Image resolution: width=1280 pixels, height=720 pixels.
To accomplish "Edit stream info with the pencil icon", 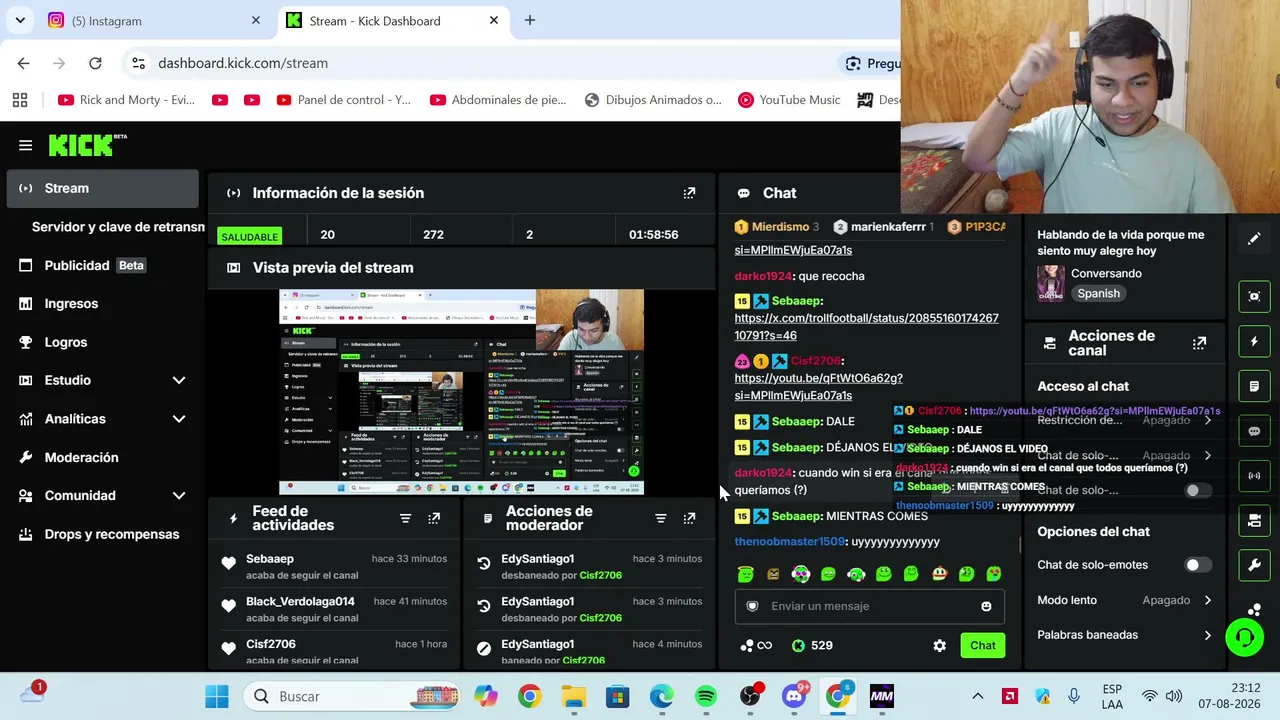I will [x=1254, y=239].
